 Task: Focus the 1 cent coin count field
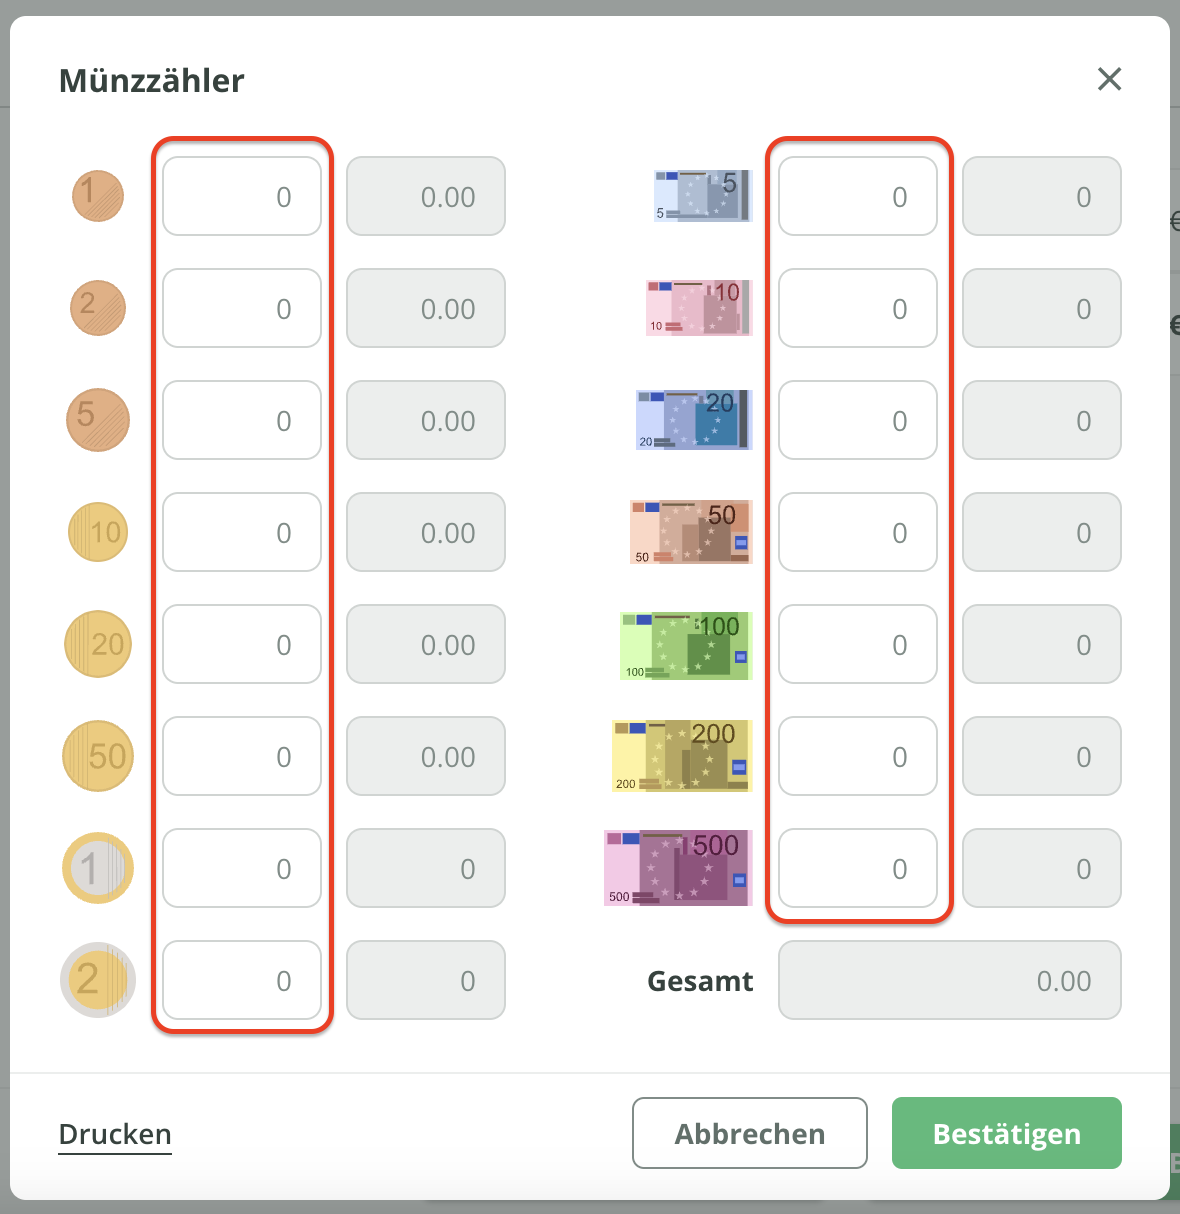click(242, 196)
